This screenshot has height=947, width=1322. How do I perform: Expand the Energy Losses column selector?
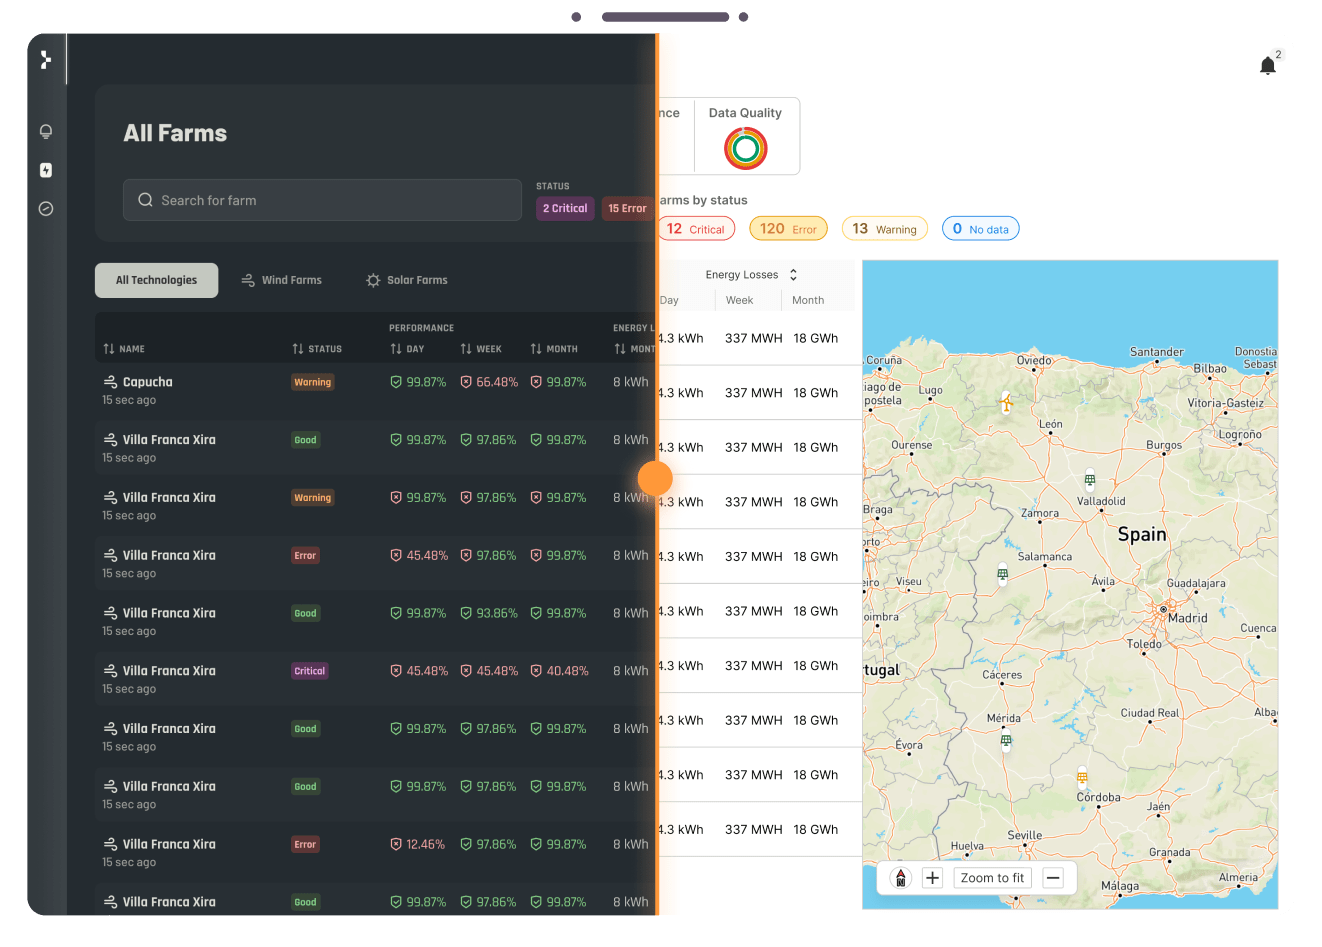point(751,275)
